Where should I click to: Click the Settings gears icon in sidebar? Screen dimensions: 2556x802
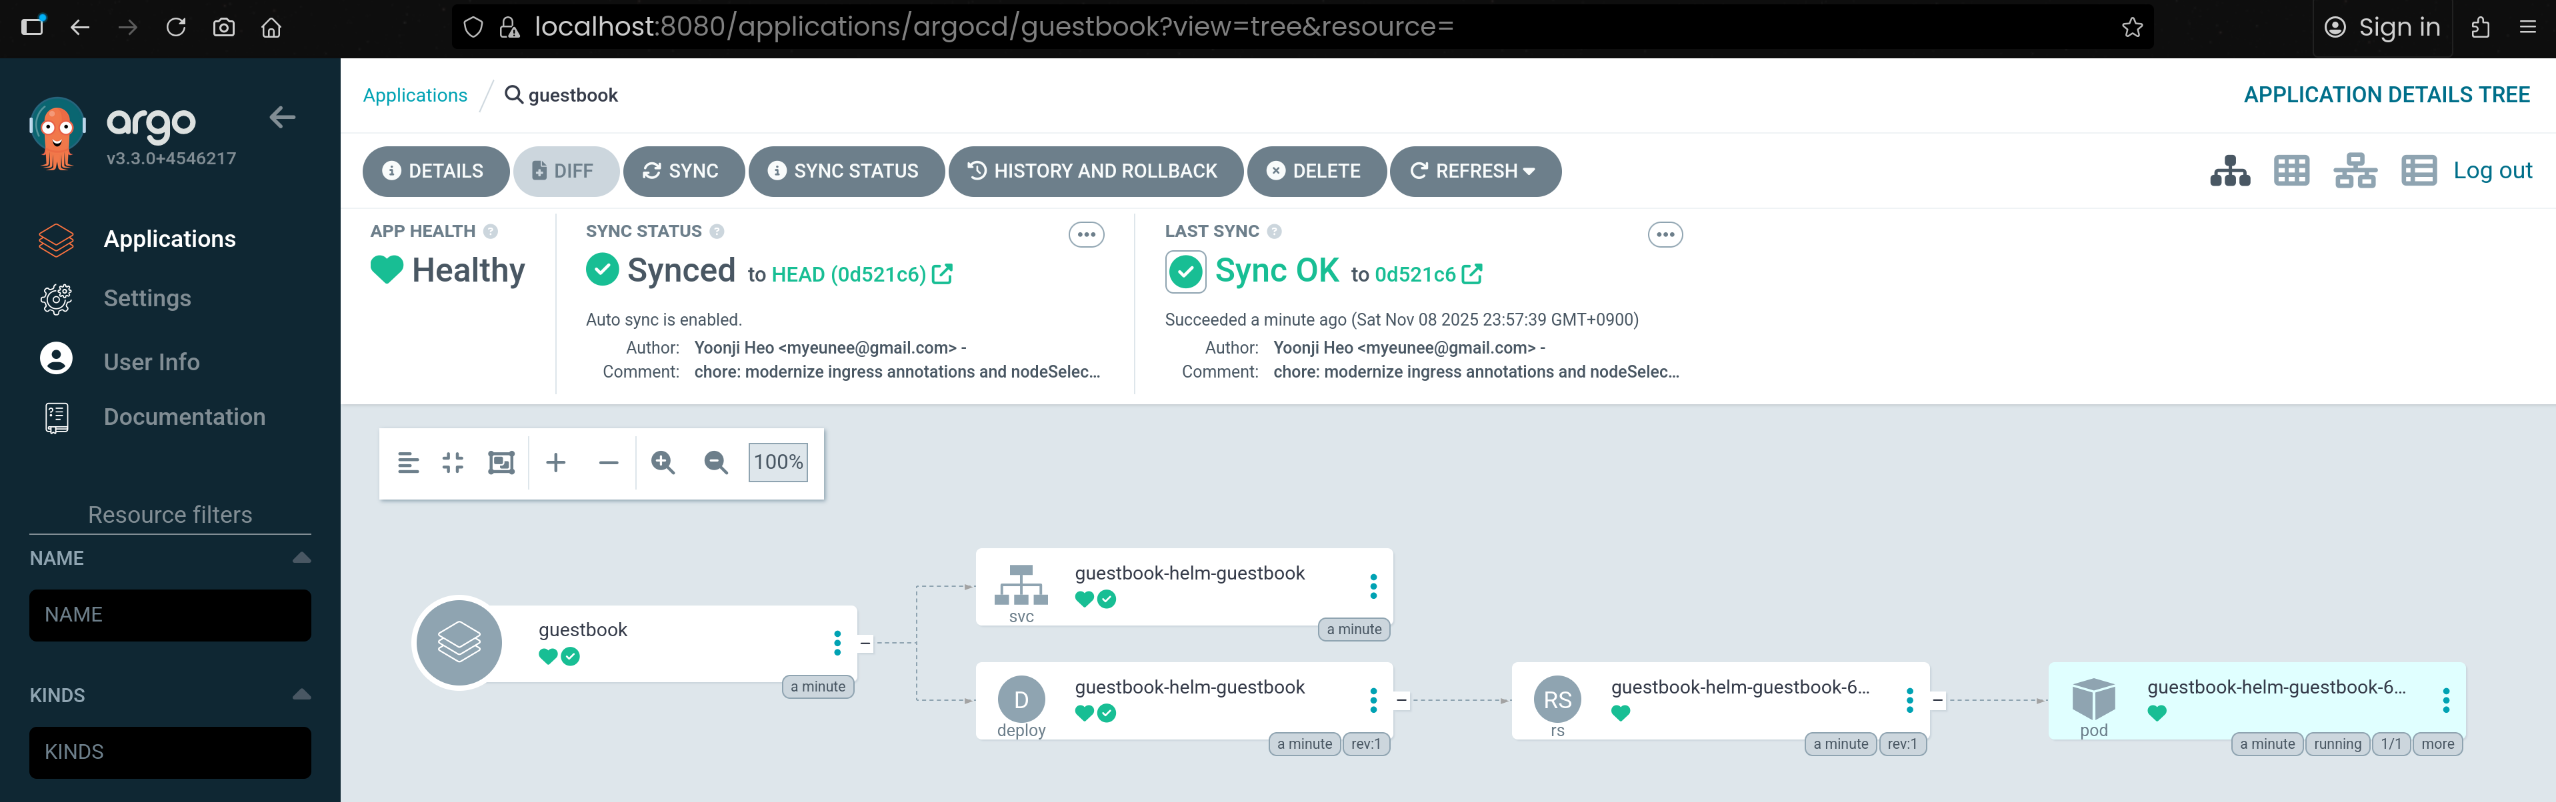click(x=56, y=298)
